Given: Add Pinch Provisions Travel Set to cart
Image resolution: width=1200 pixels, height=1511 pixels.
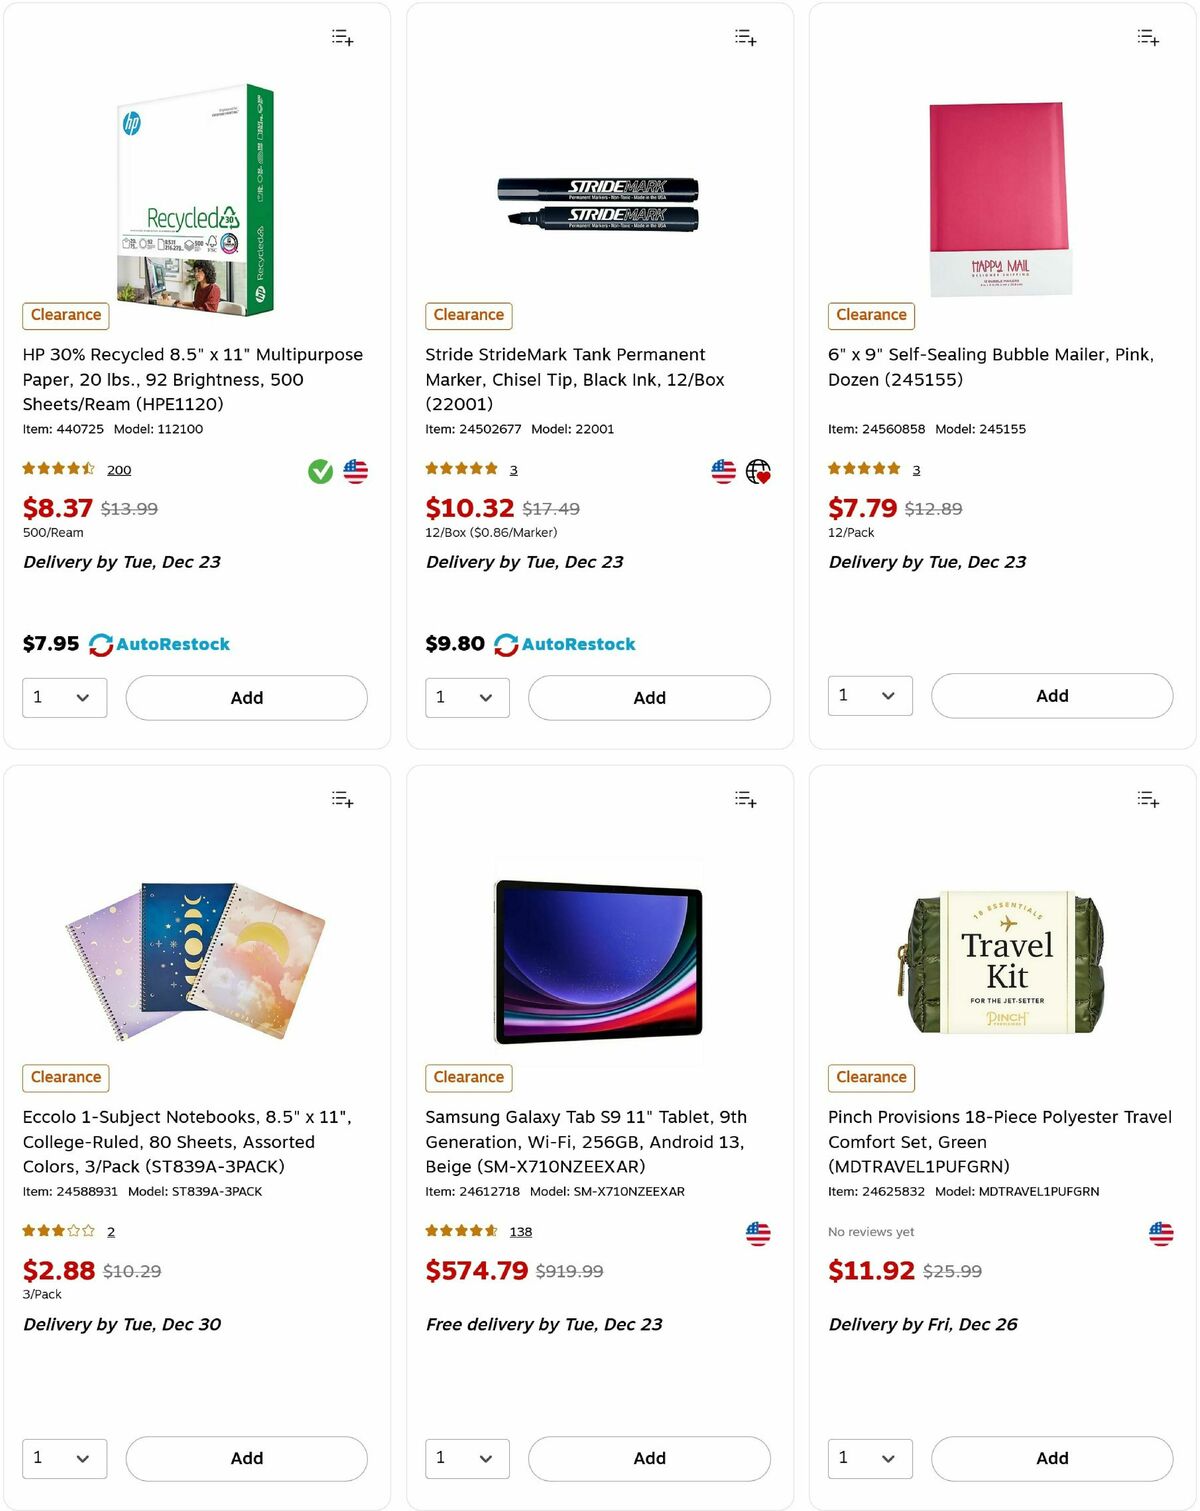Looking at the screenshot, I should (1051, 1458).
